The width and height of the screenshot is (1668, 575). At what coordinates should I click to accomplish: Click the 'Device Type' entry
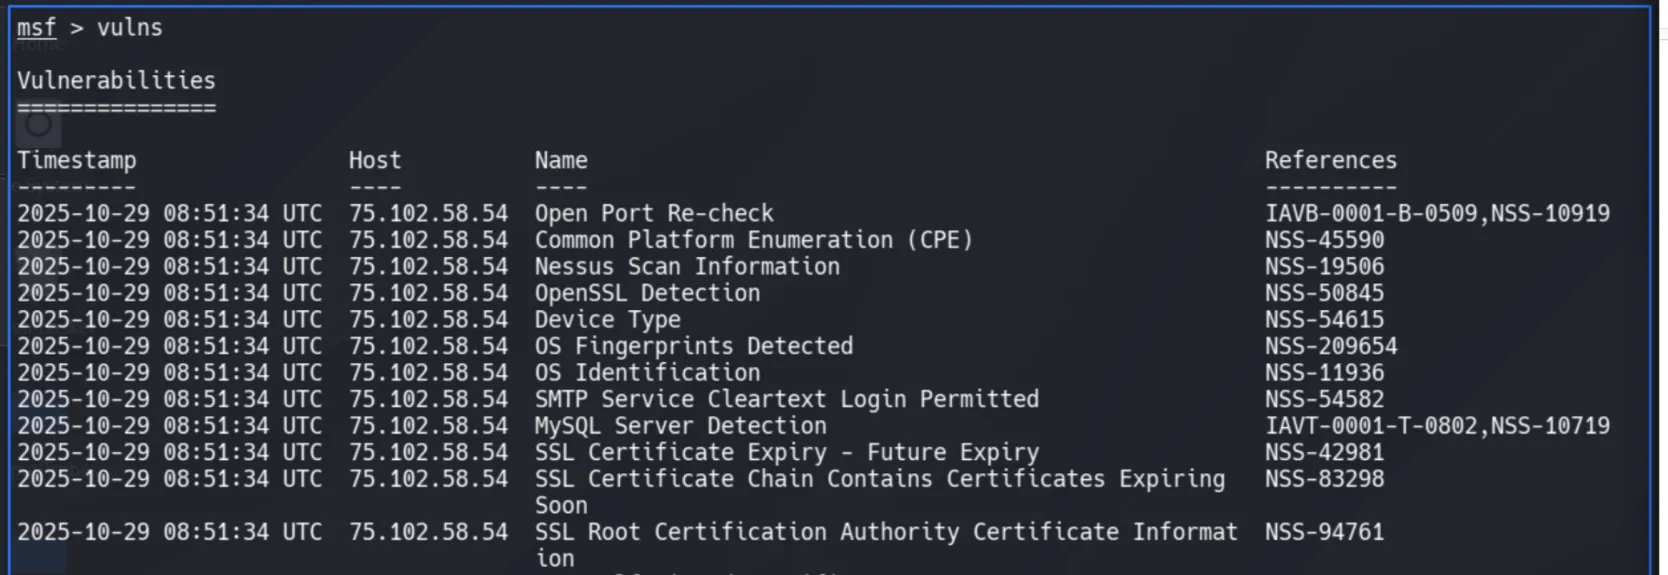607,319
